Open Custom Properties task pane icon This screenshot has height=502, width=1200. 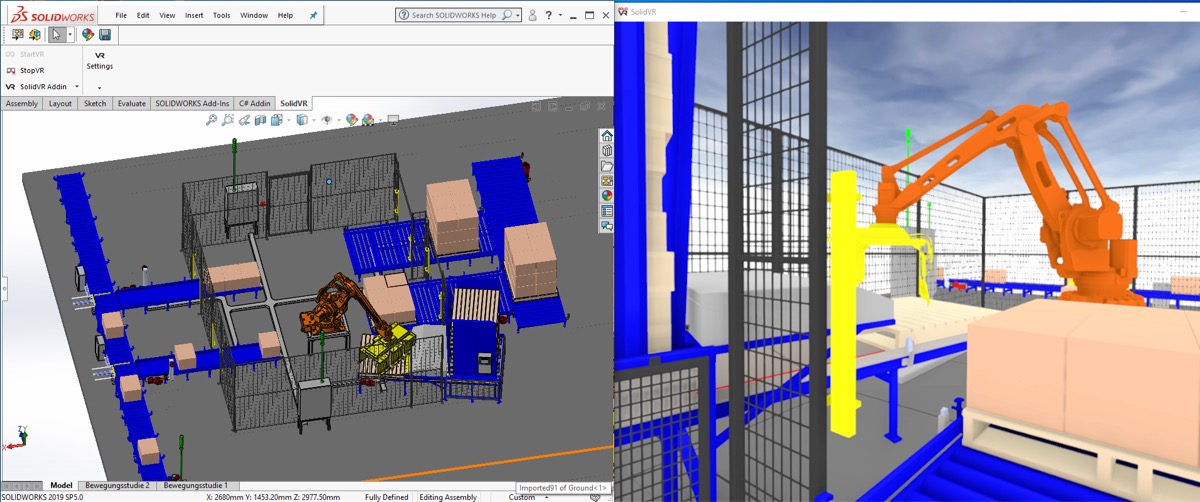606,211
